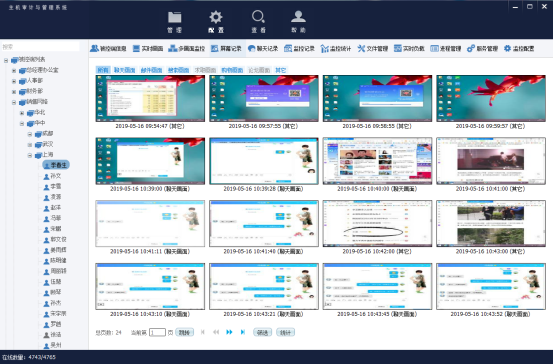
Task: Select the 搜索画面 filter tab
Action: [x=178, y=70]
